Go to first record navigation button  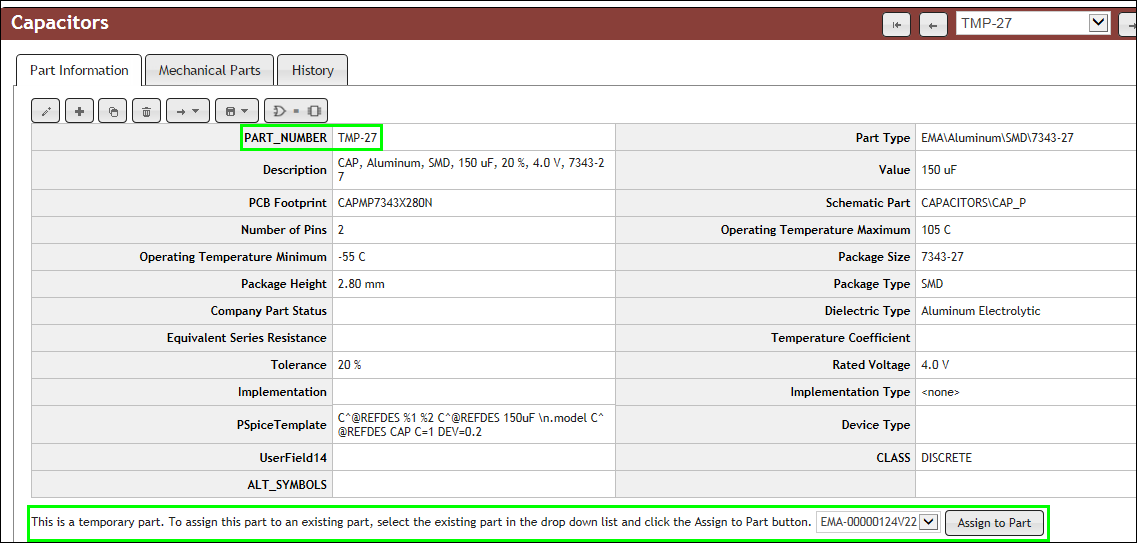point(896,25)
